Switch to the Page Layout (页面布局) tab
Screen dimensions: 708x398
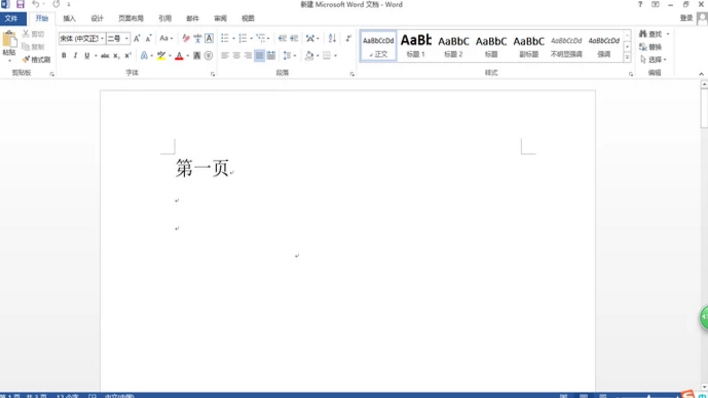click(131, 19)
